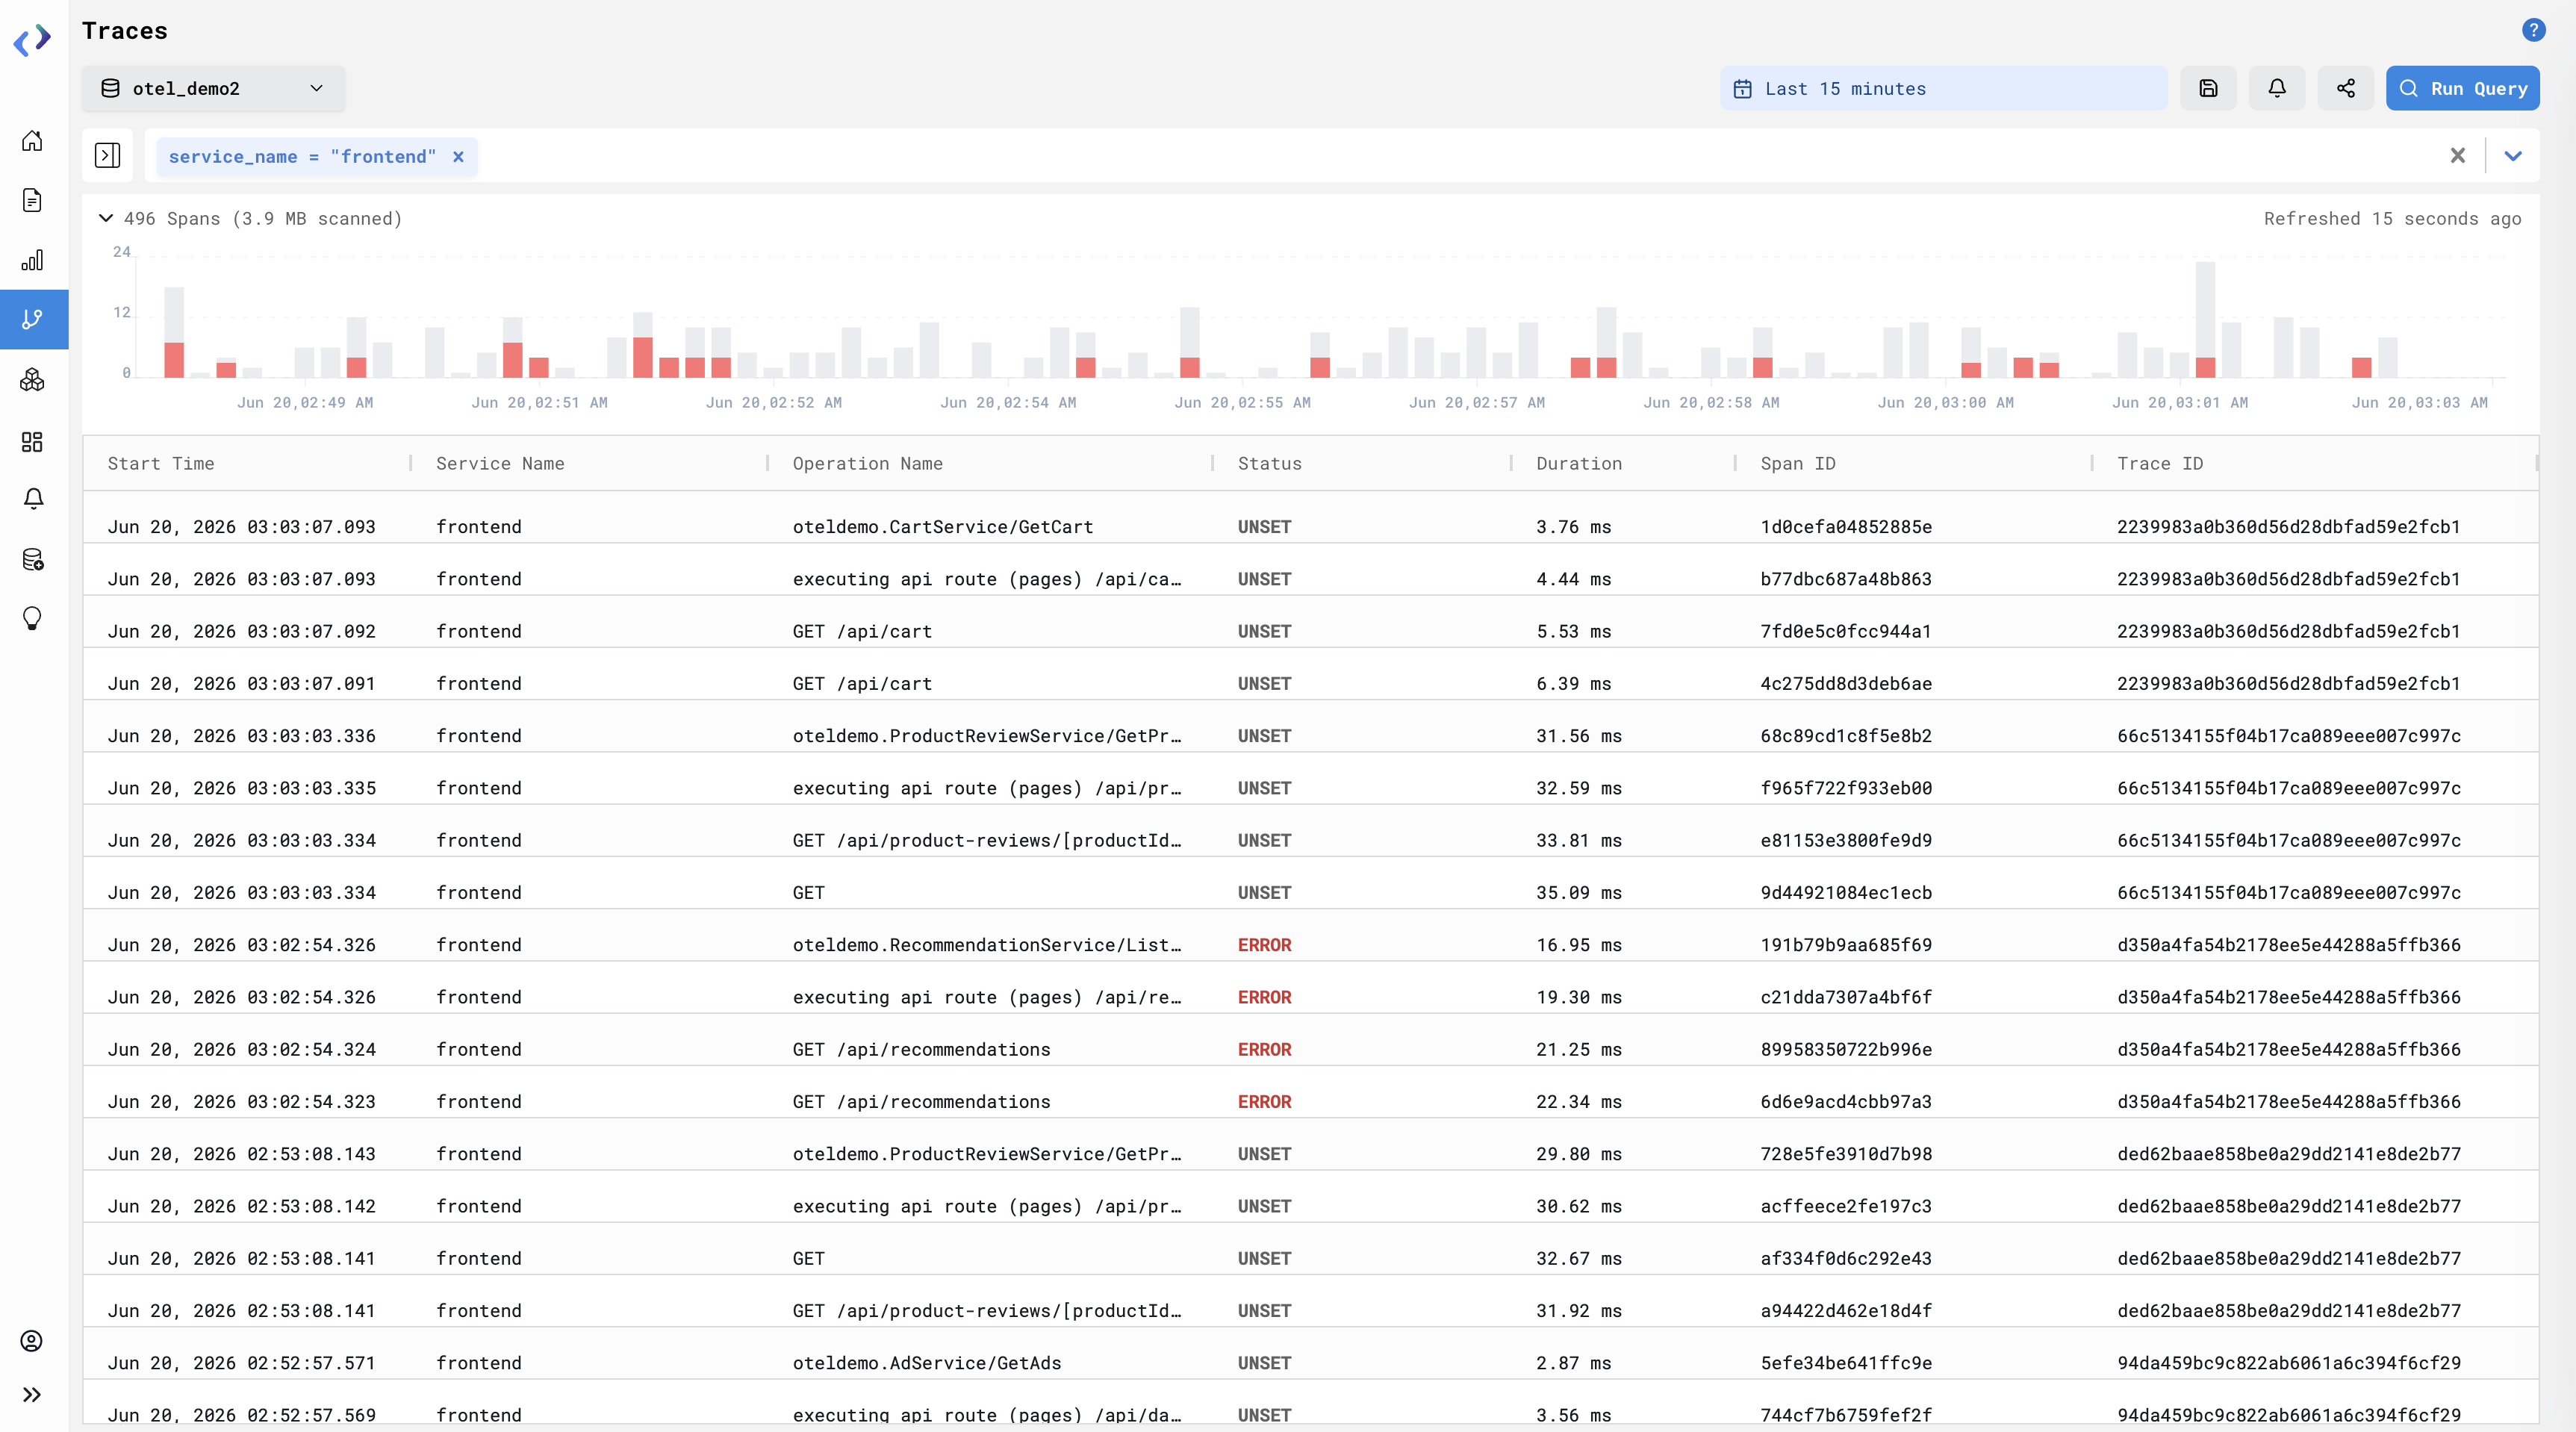
Task: Click the ERROR status for span 191b79b9aa685f69
Action: 1264,944
